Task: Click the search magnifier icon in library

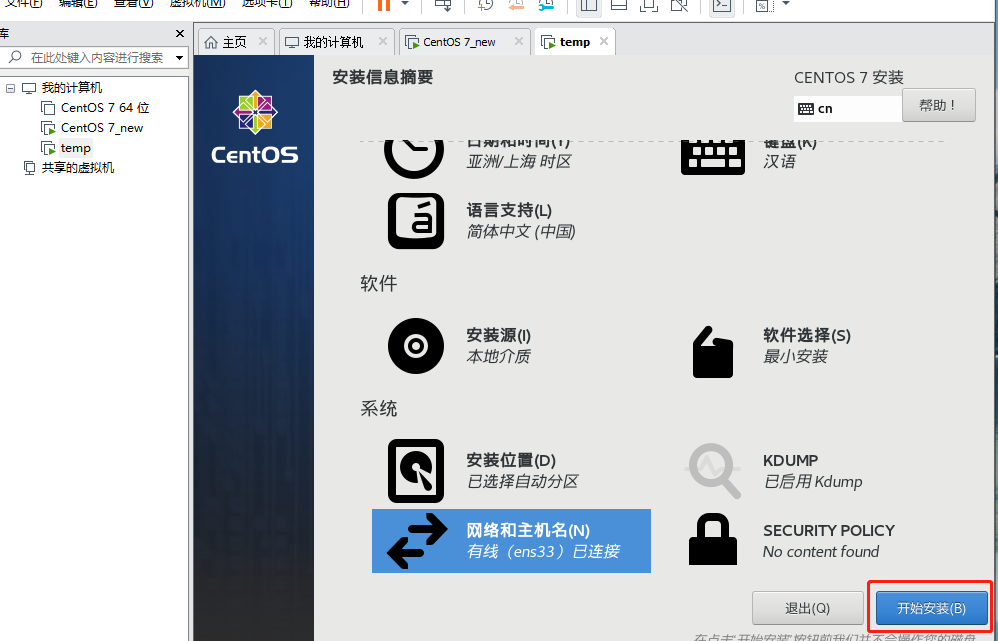Action: tap(15, 57)
